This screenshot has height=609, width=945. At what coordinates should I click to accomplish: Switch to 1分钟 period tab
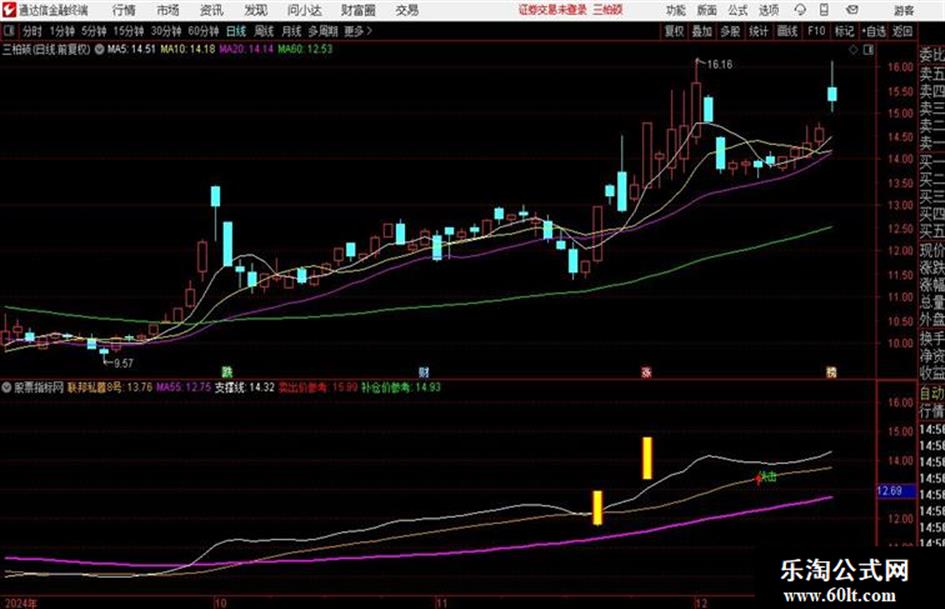62,31
